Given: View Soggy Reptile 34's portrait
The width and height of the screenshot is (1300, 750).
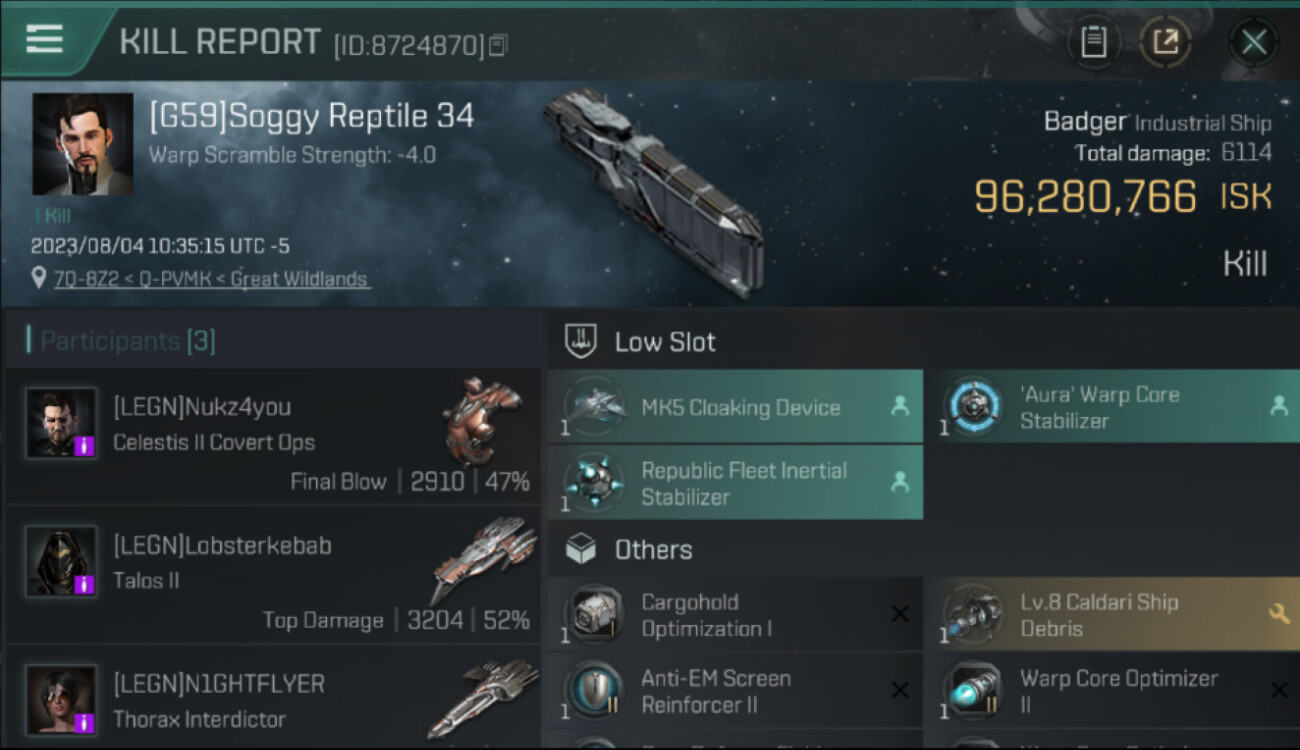Looking at the screenshot, I should point(82,144).
